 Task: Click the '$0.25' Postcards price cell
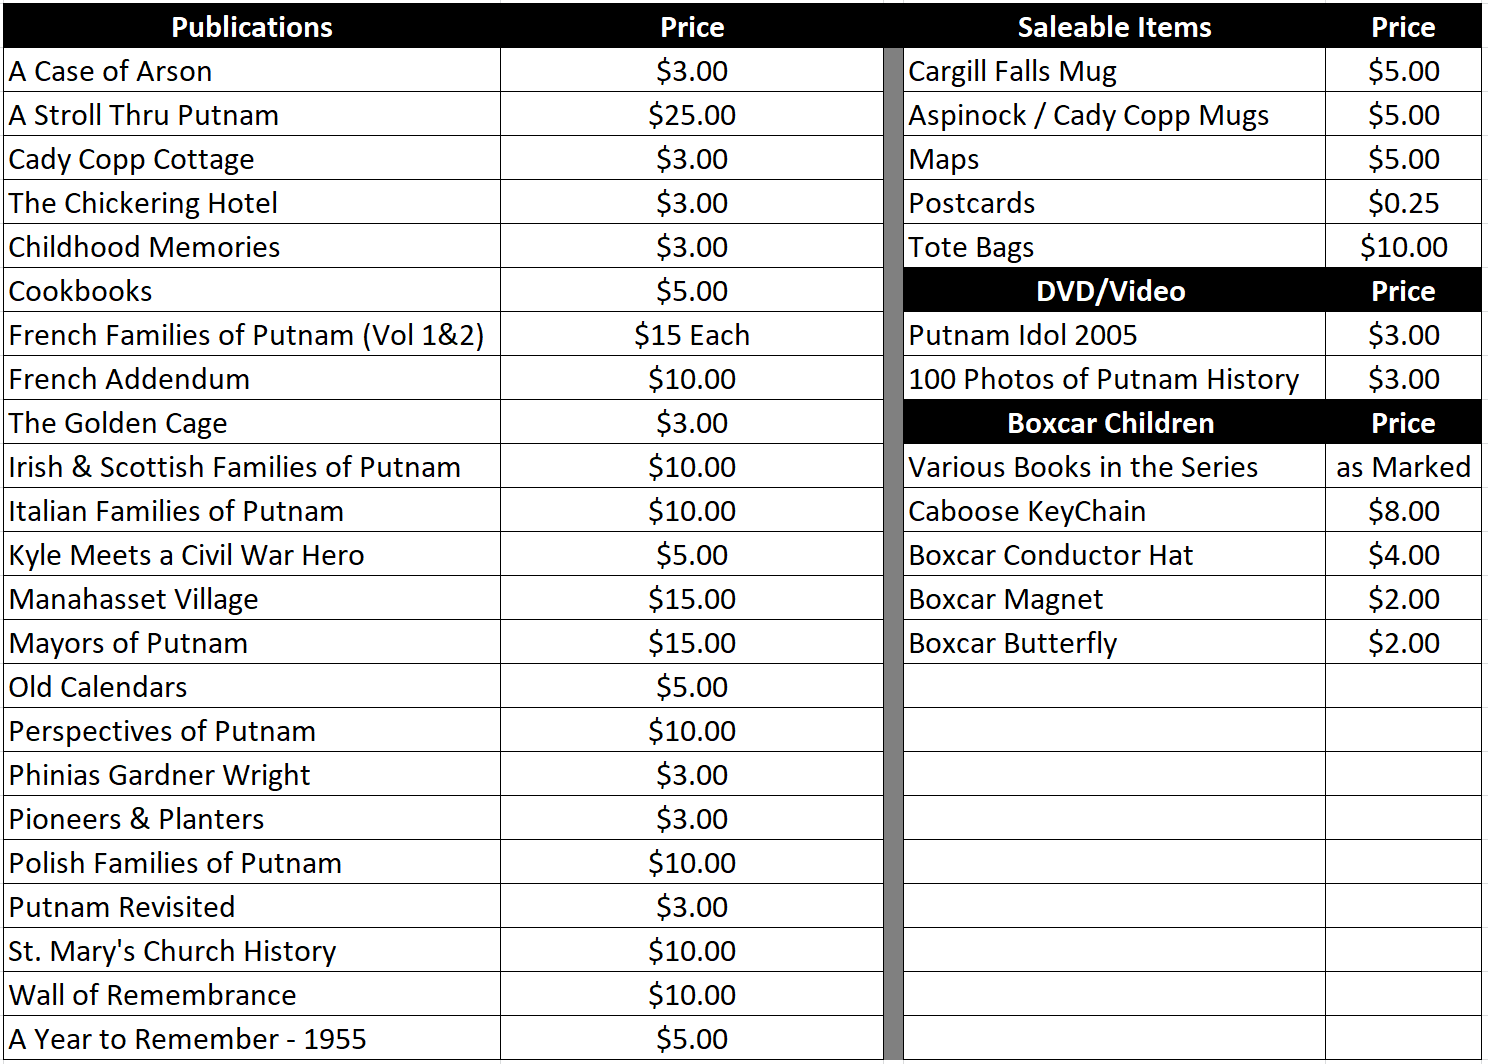pyautogui.click(x=1403, y=203)
